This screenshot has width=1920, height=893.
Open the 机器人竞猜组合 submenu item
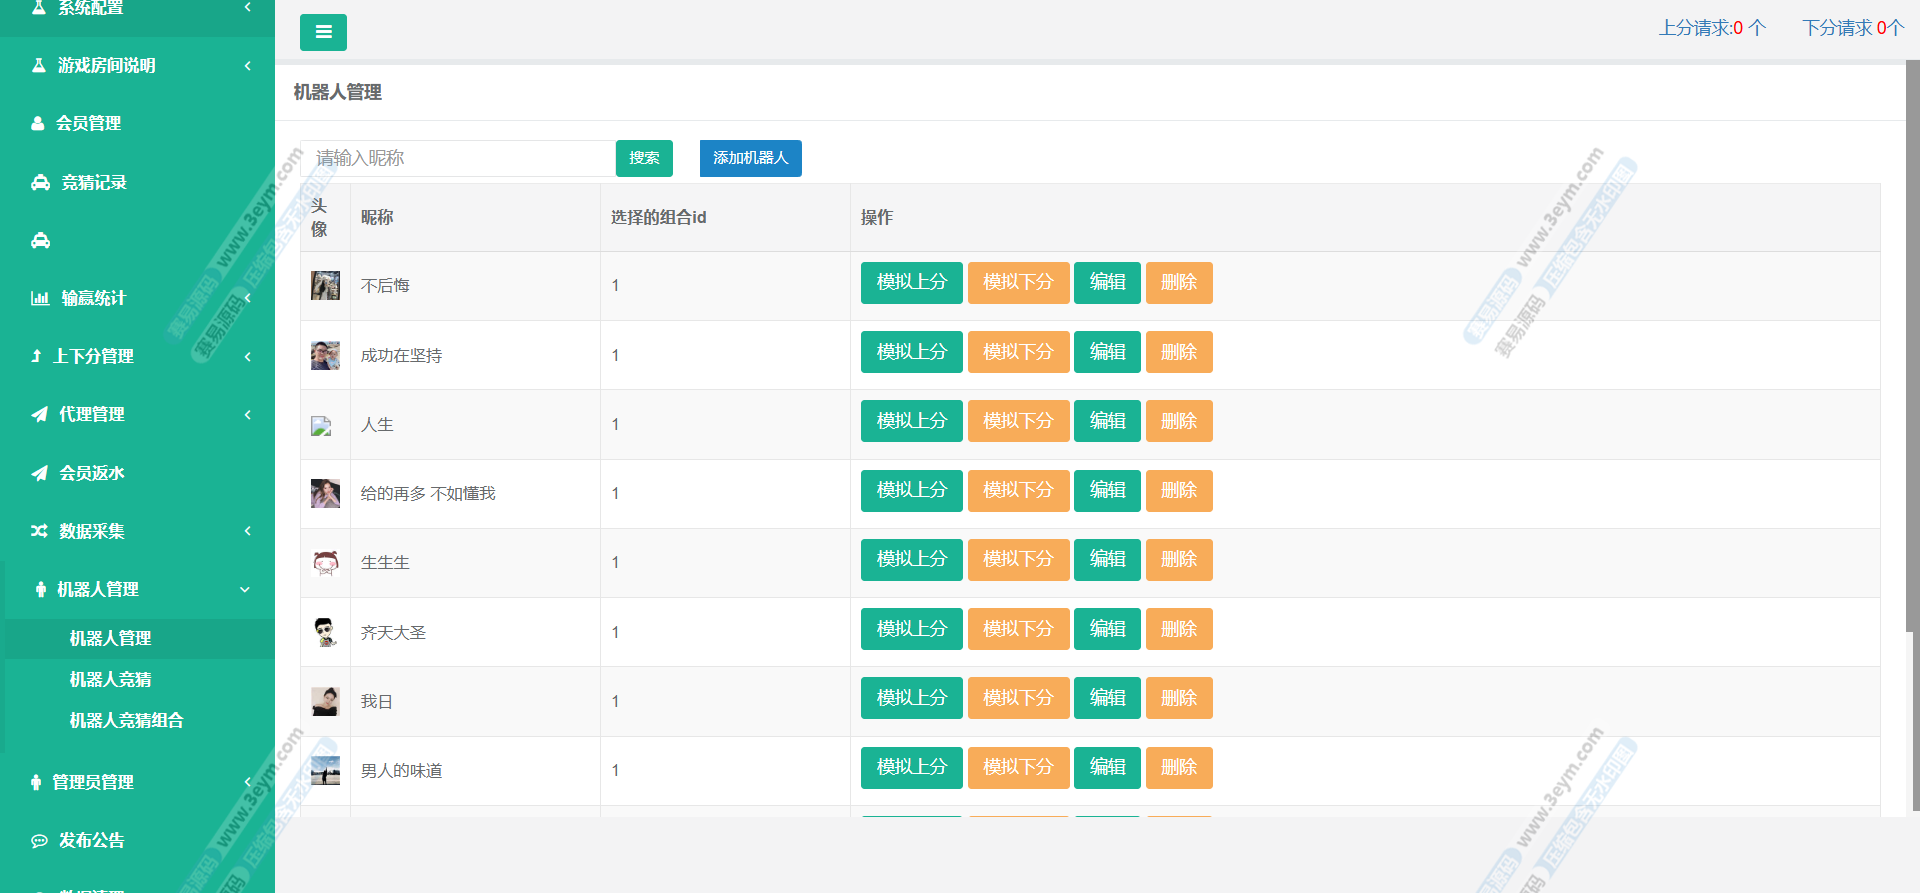[x=126, y=720]
